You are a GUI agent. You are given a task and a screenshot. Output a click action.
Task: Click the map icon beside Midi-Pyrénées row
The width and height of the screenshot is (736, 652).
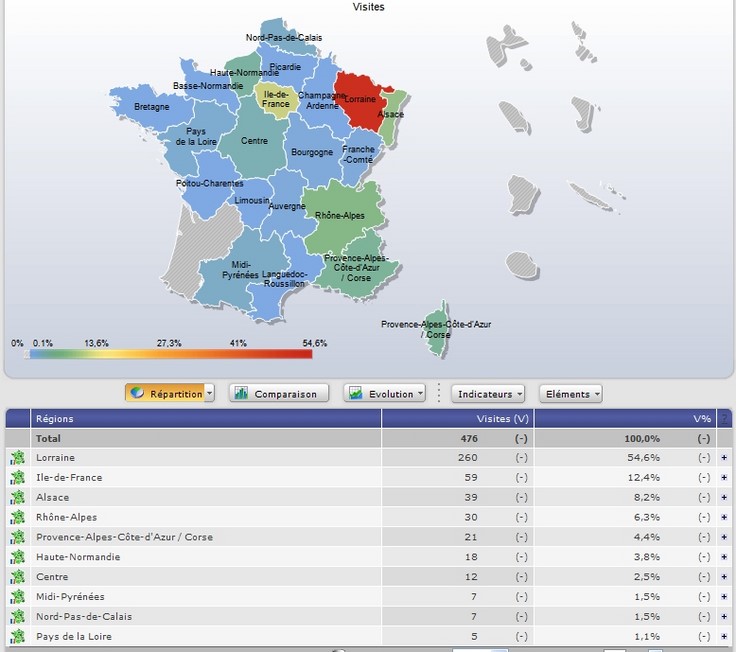(x=17, y=597)
